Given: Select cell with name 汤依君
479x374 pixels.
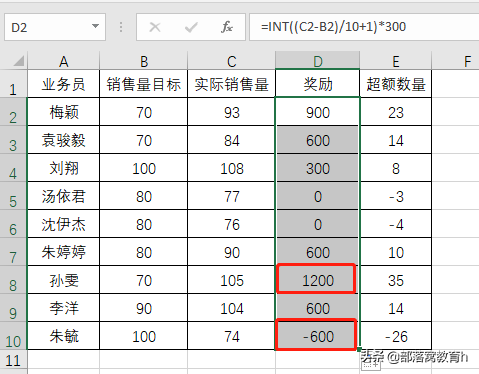Looking at the screenshot, I should point(63,196).
